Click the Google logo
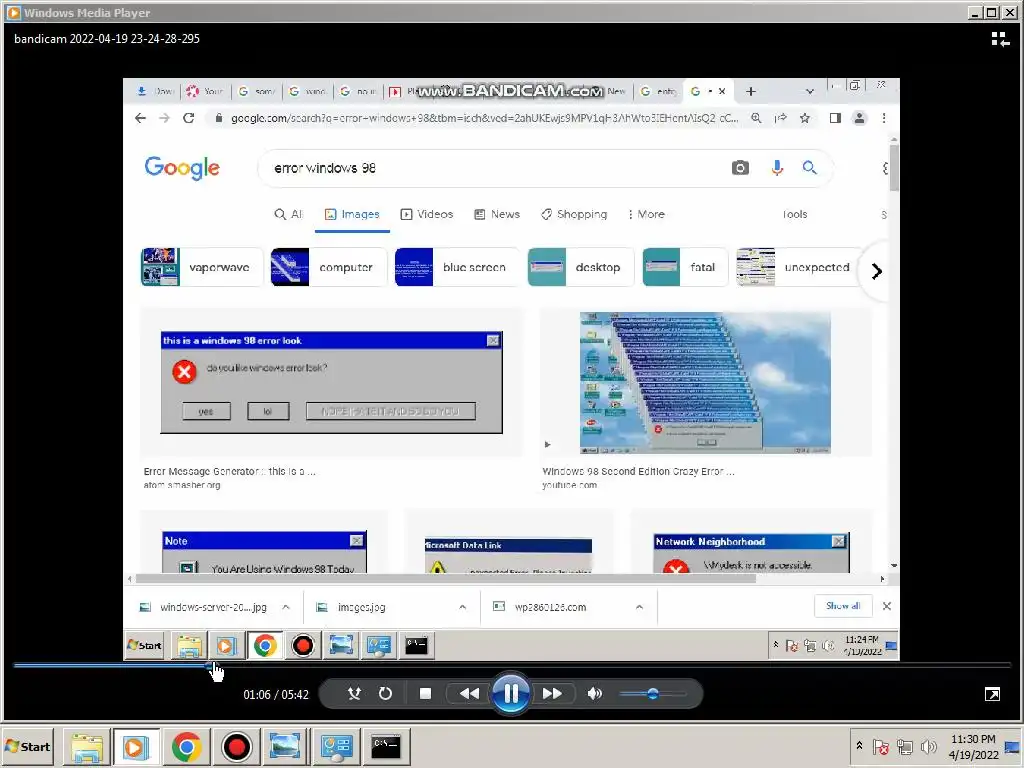The image size is (1024, 768). [x=182, y=168]
